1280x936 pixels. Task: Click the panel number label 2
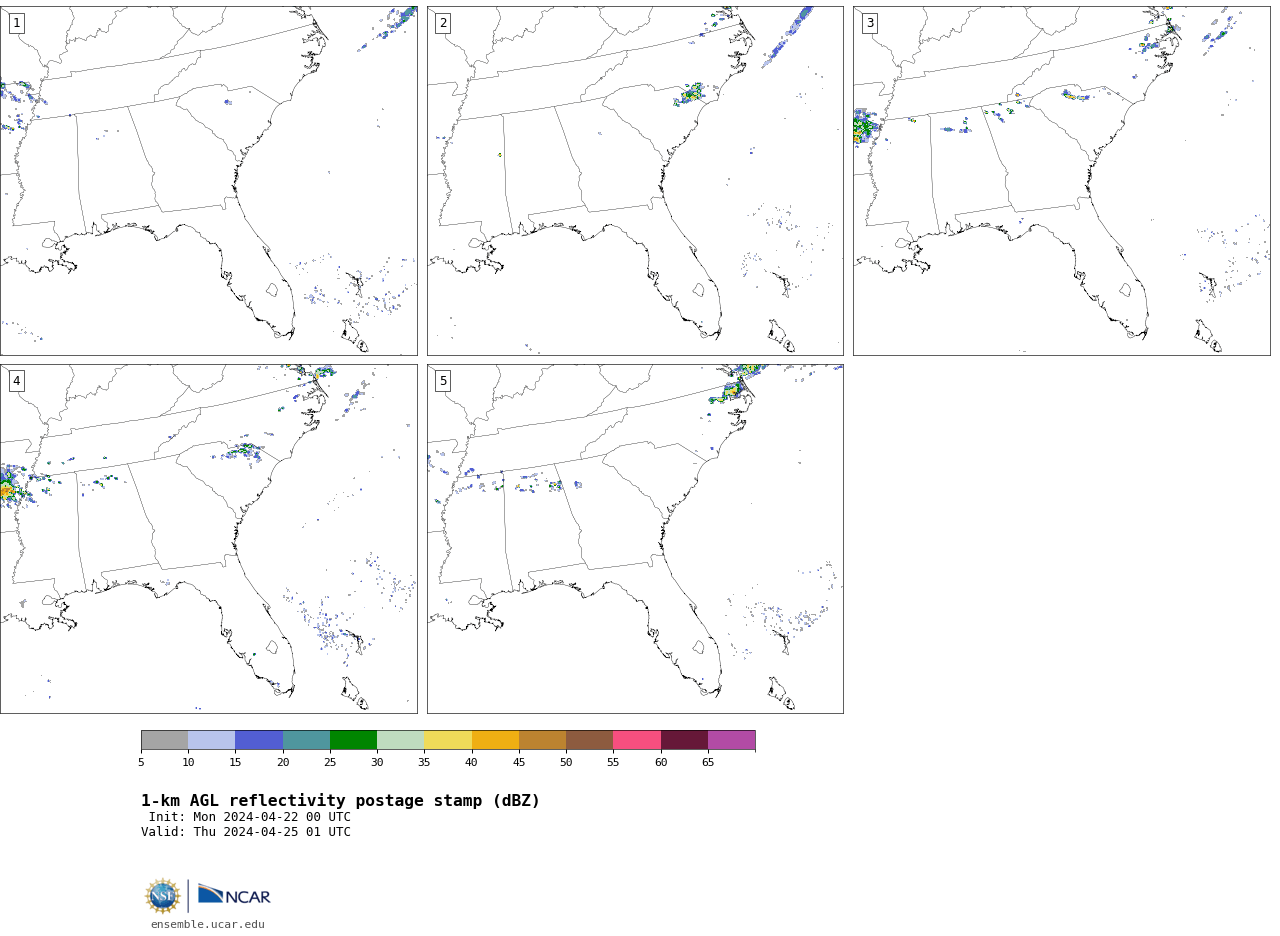(443, 23)
